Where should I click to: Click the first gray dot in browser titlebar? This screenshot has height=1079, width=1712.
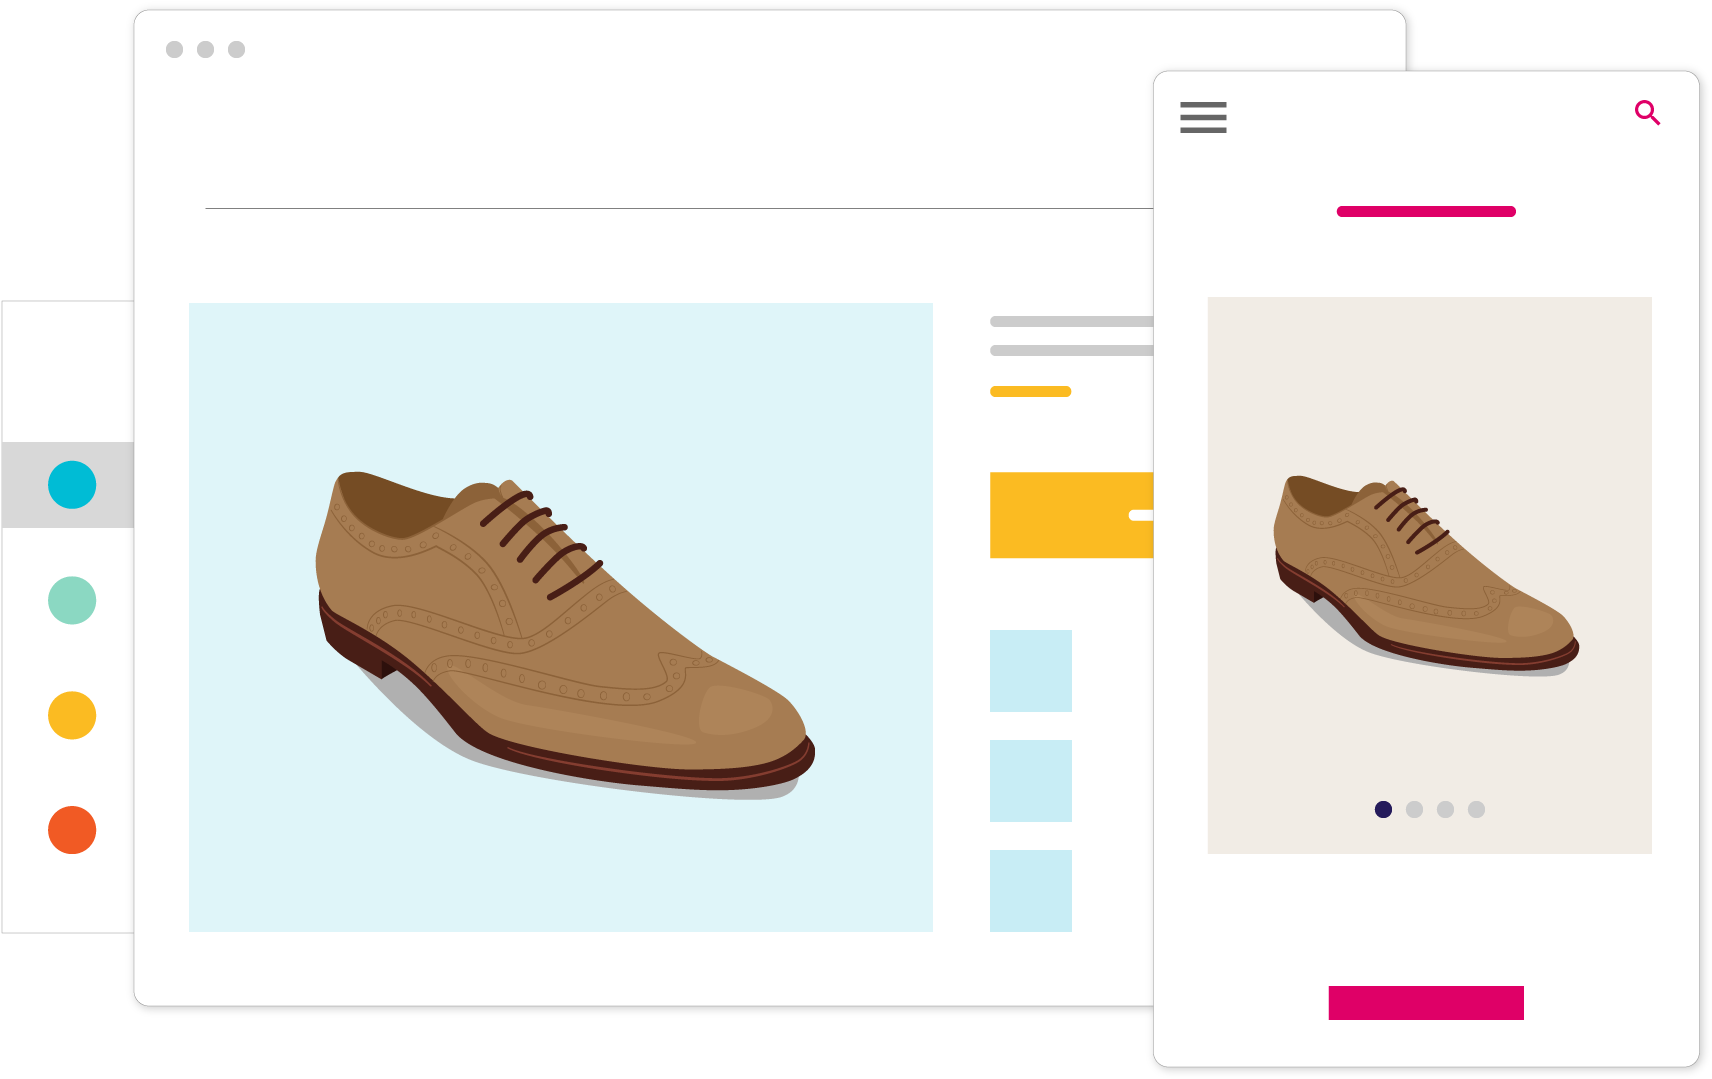pos(177,47)
